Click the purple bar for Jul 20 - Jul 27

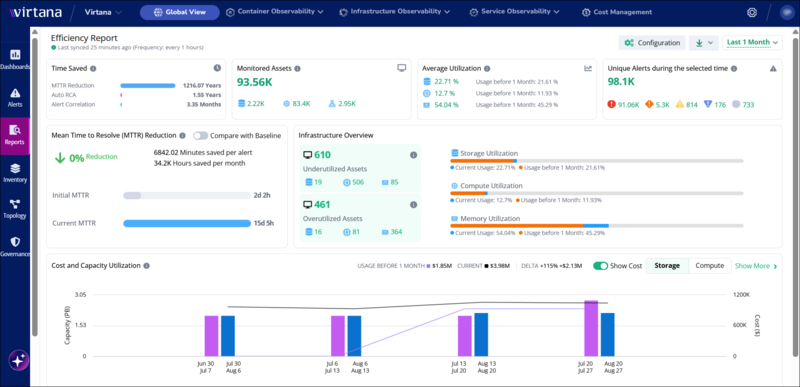point(591,328)
